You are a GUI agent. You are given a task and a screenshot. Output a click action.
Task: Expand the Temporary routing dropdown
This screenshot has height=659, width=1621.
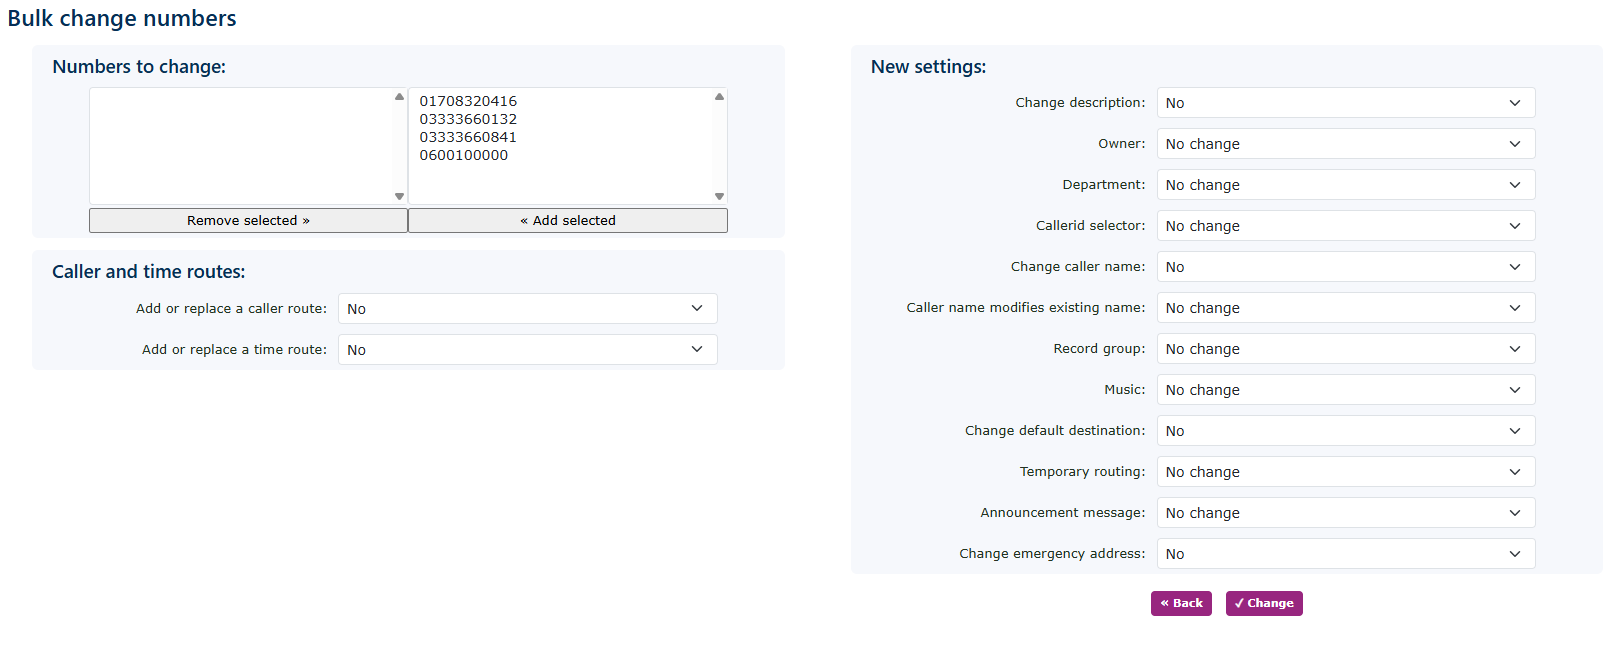[1345, 472]
